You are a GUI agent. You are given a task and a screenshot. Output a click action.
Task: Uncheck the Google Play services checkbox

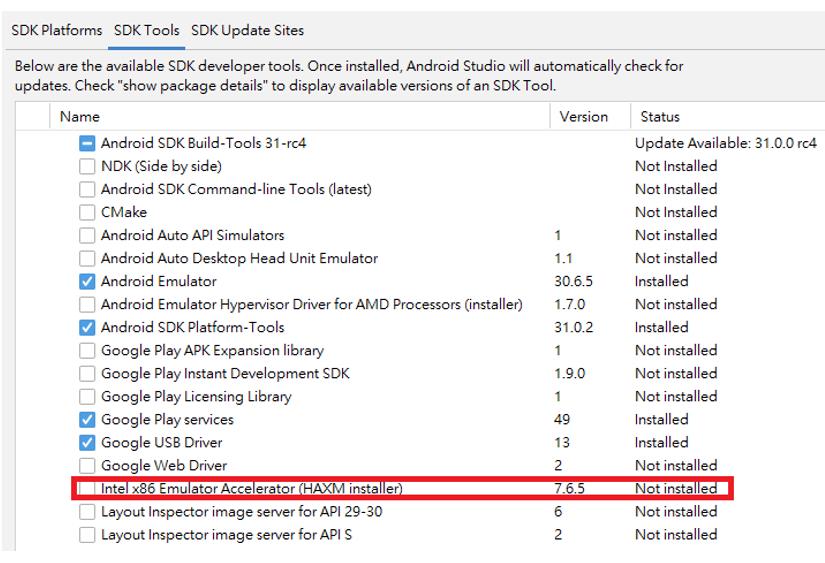point(88,420)
